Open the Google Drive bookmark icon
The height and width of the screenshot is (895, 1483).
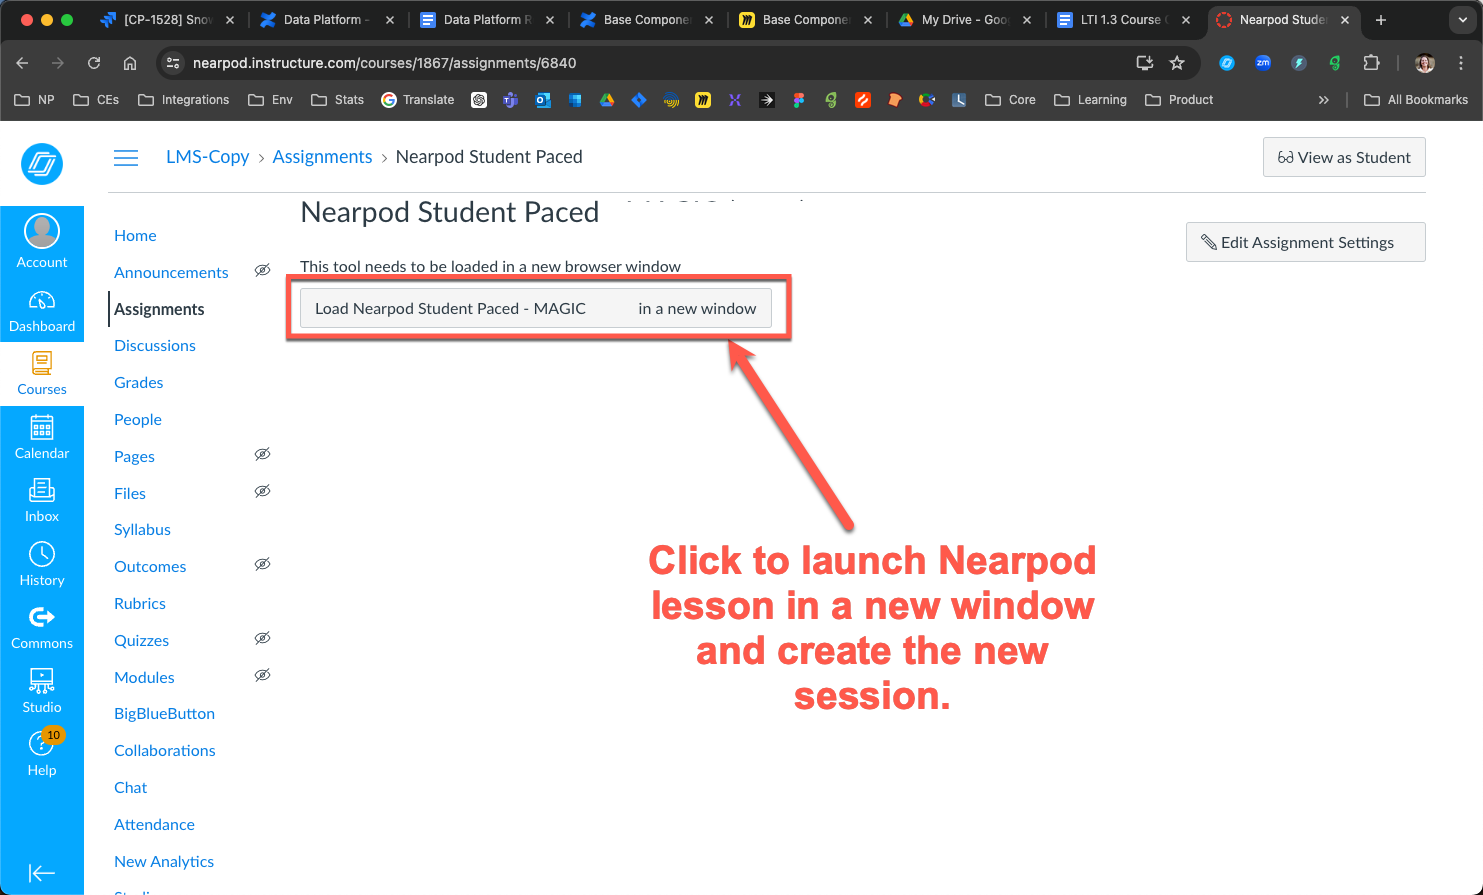(x=607, y=100)
